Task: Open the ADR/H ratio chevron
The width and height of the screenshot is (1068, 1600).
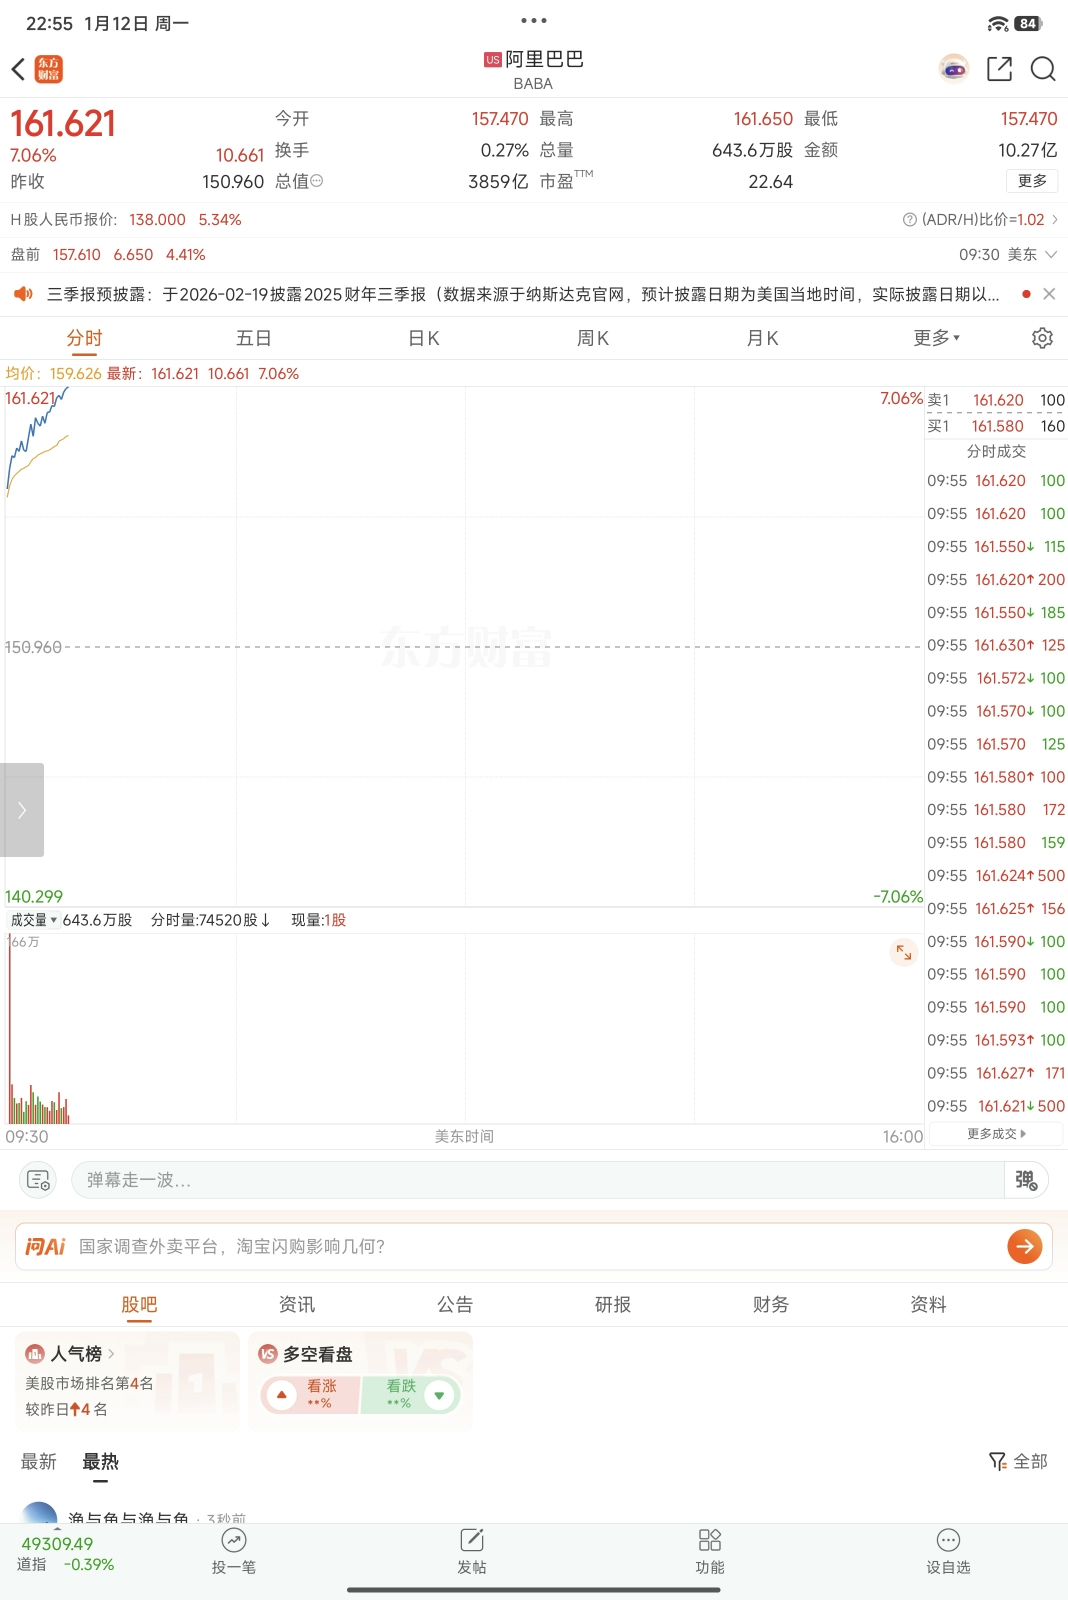Action: point(1055,220)
